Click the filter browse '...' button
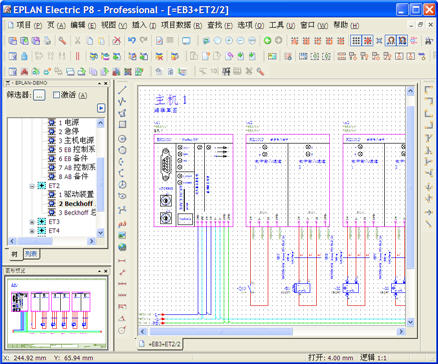The height and width of the screenshot is (364, 438). (x=40, y=95)
